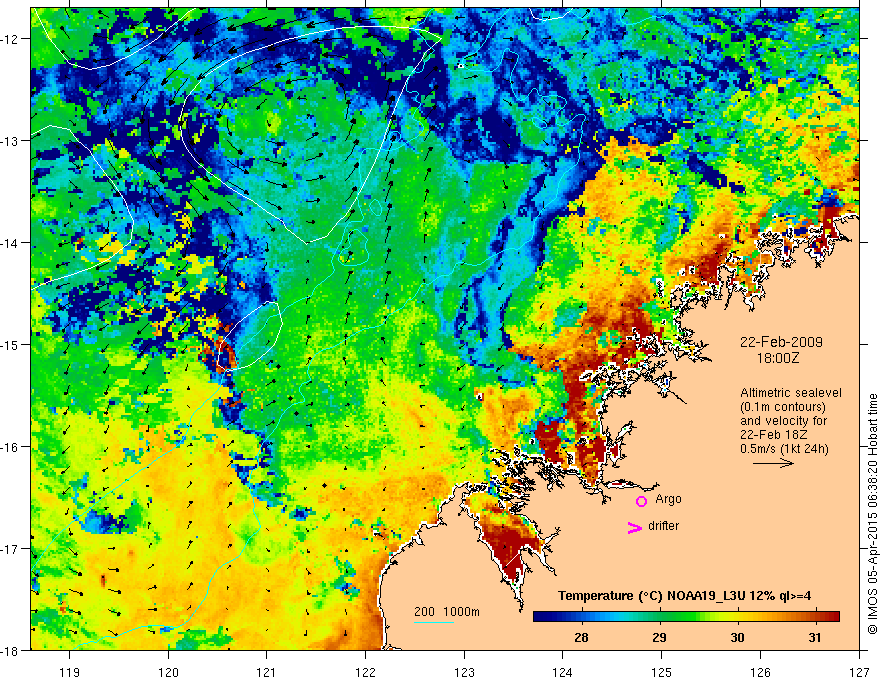Image resolution: width=880 pixels, height=680 pixels.
Task: Click the dark red end of color bar
Action: click(x=832, y=617)
